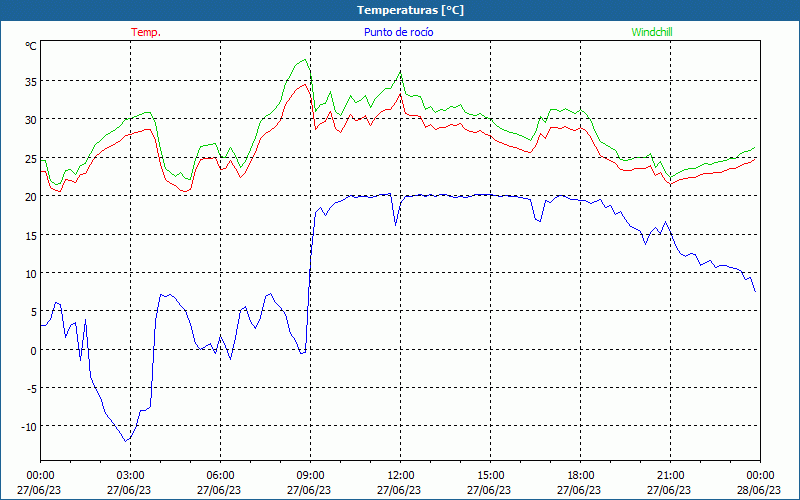This screenshot has height=500, width=800.
Task: Click the 06:00 time axis label
Action: coord(220,476)
